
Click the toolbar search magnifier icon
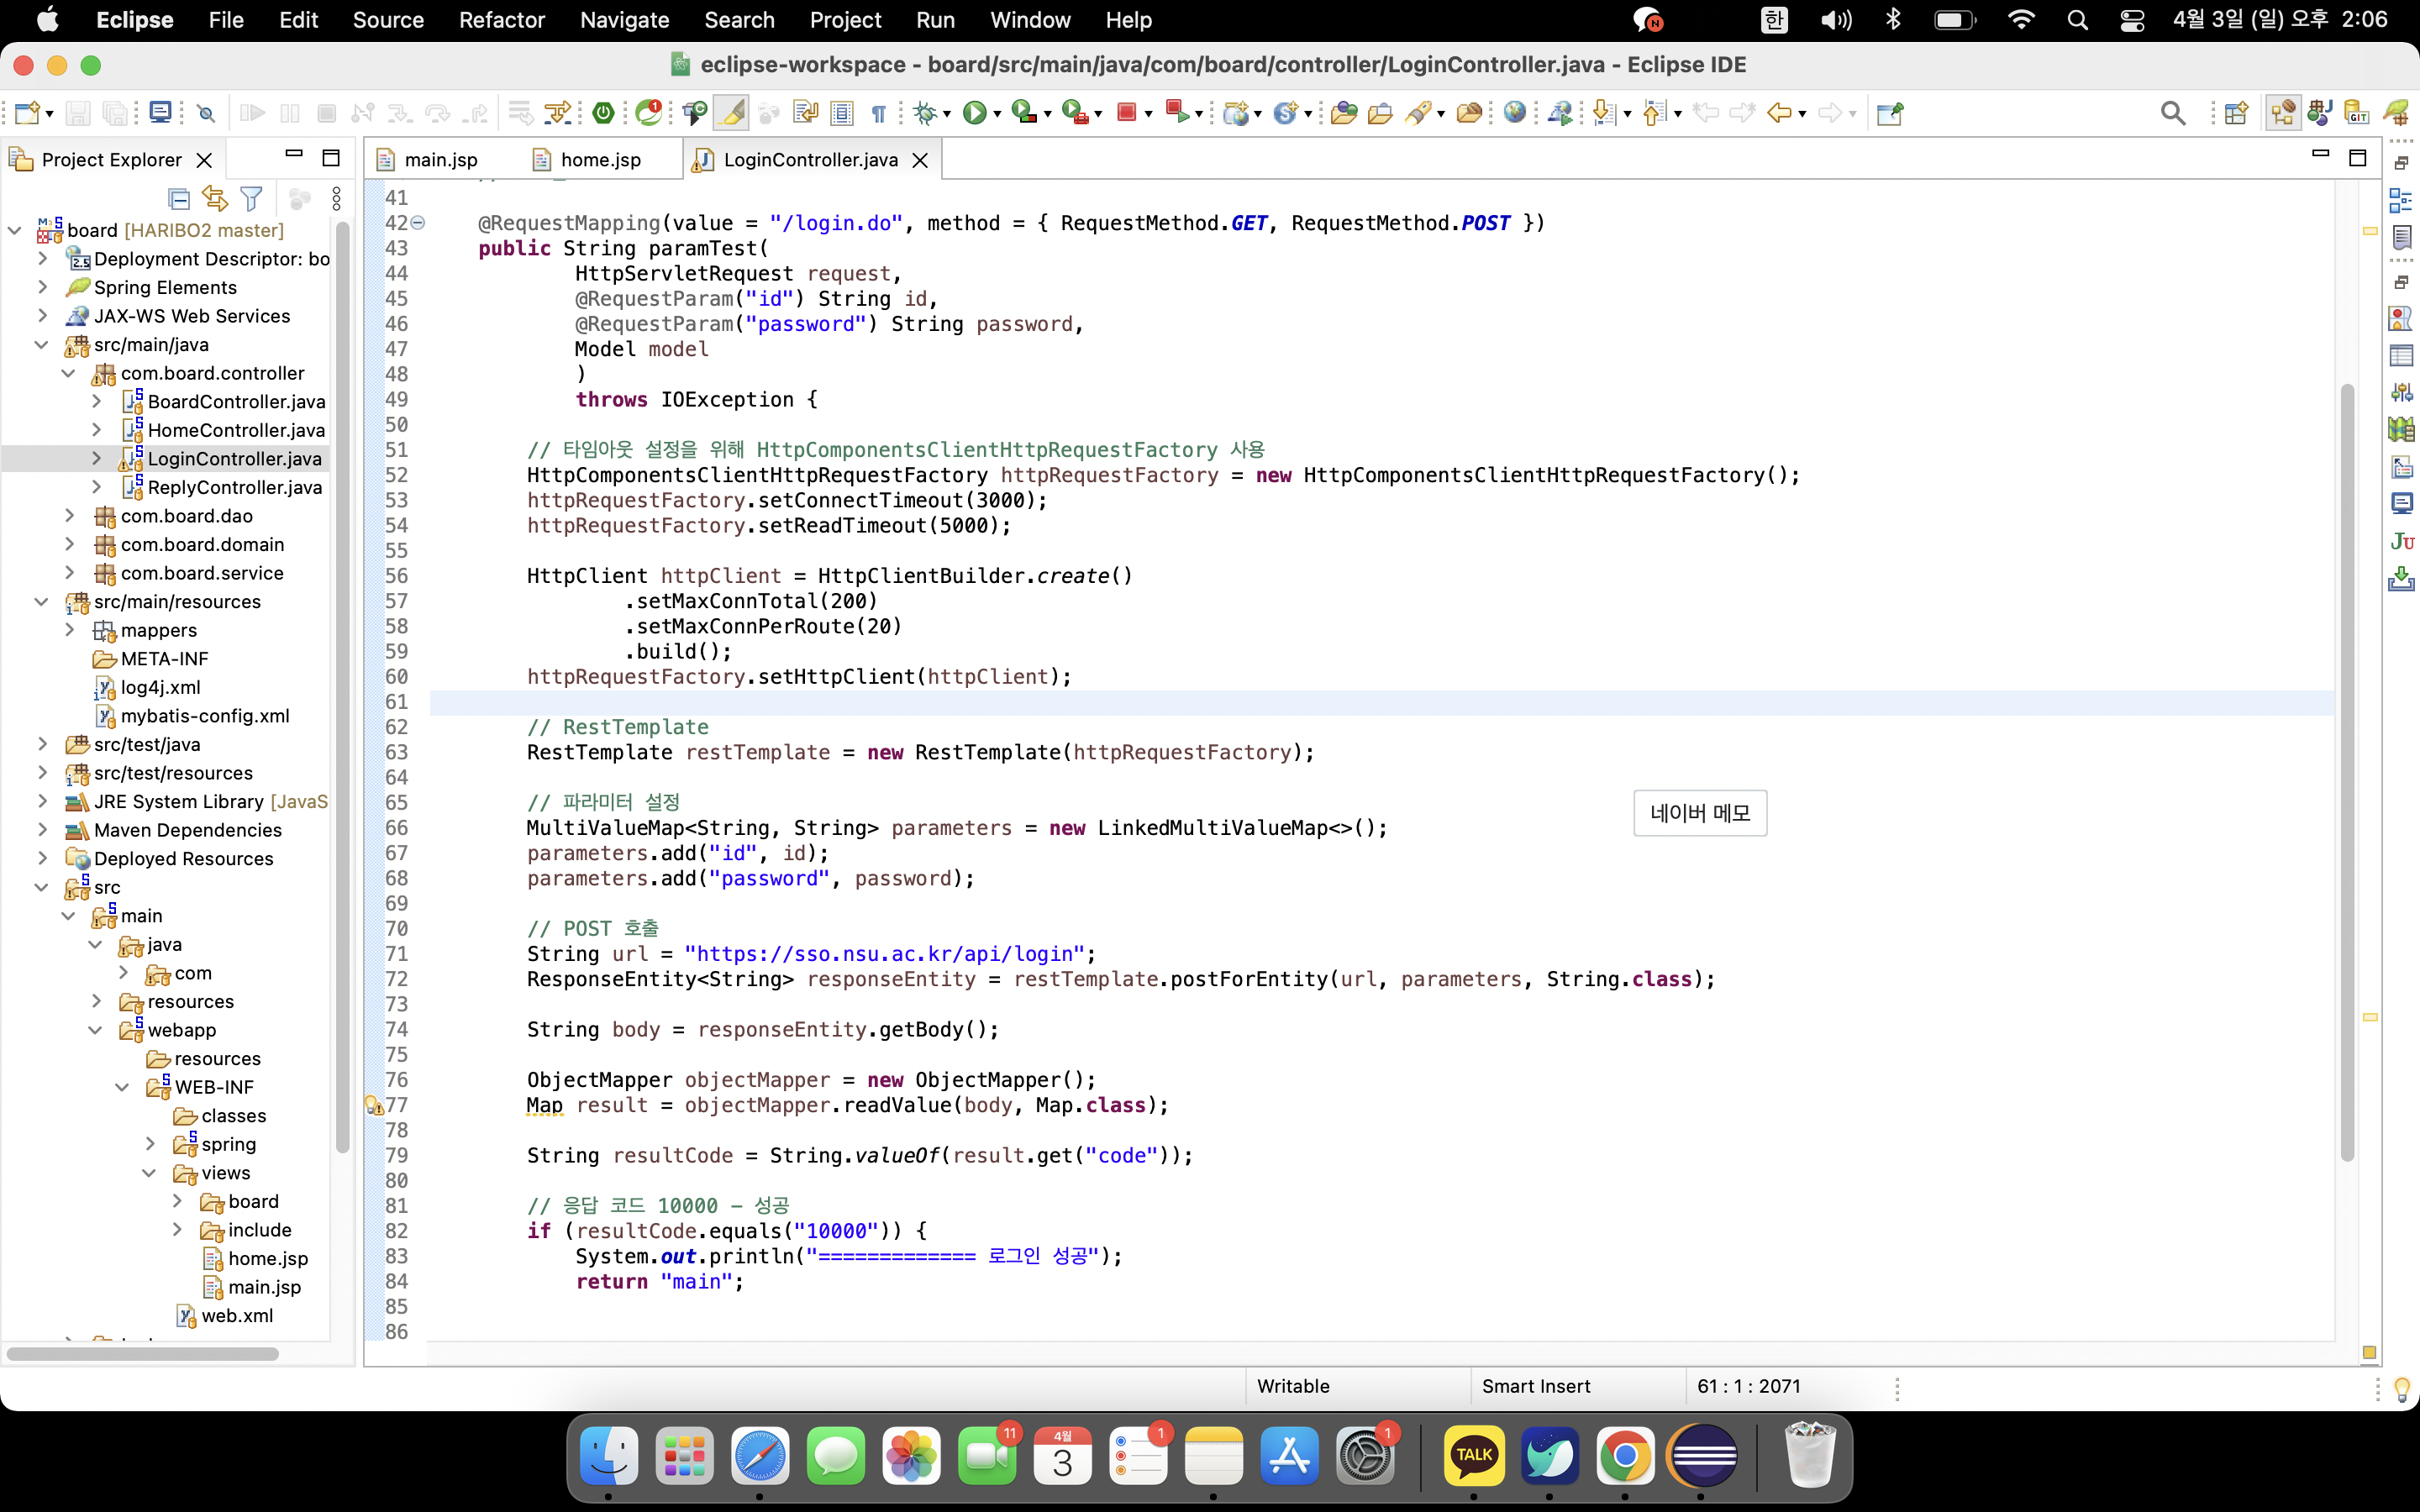click(2172, 113)
